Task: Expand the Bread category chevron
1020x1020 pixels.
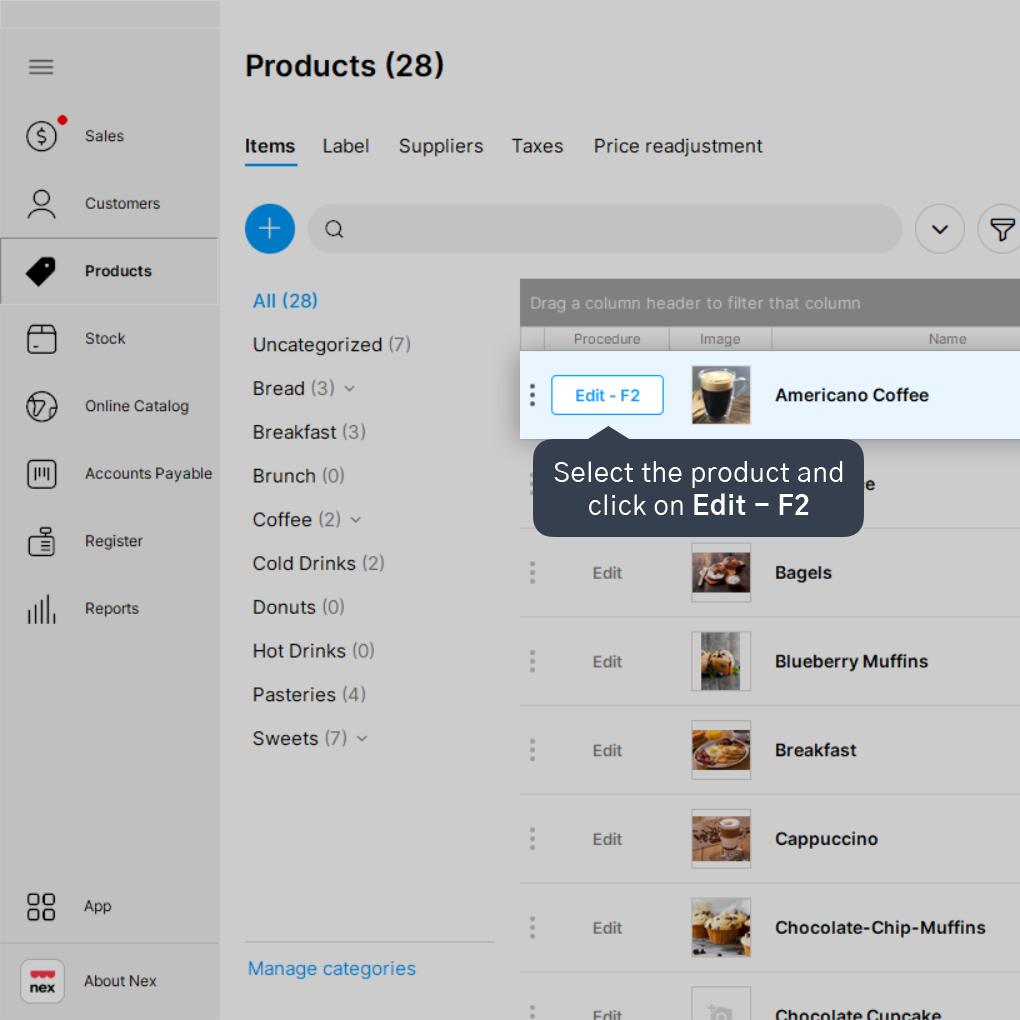Action: [x=350, y=389]
